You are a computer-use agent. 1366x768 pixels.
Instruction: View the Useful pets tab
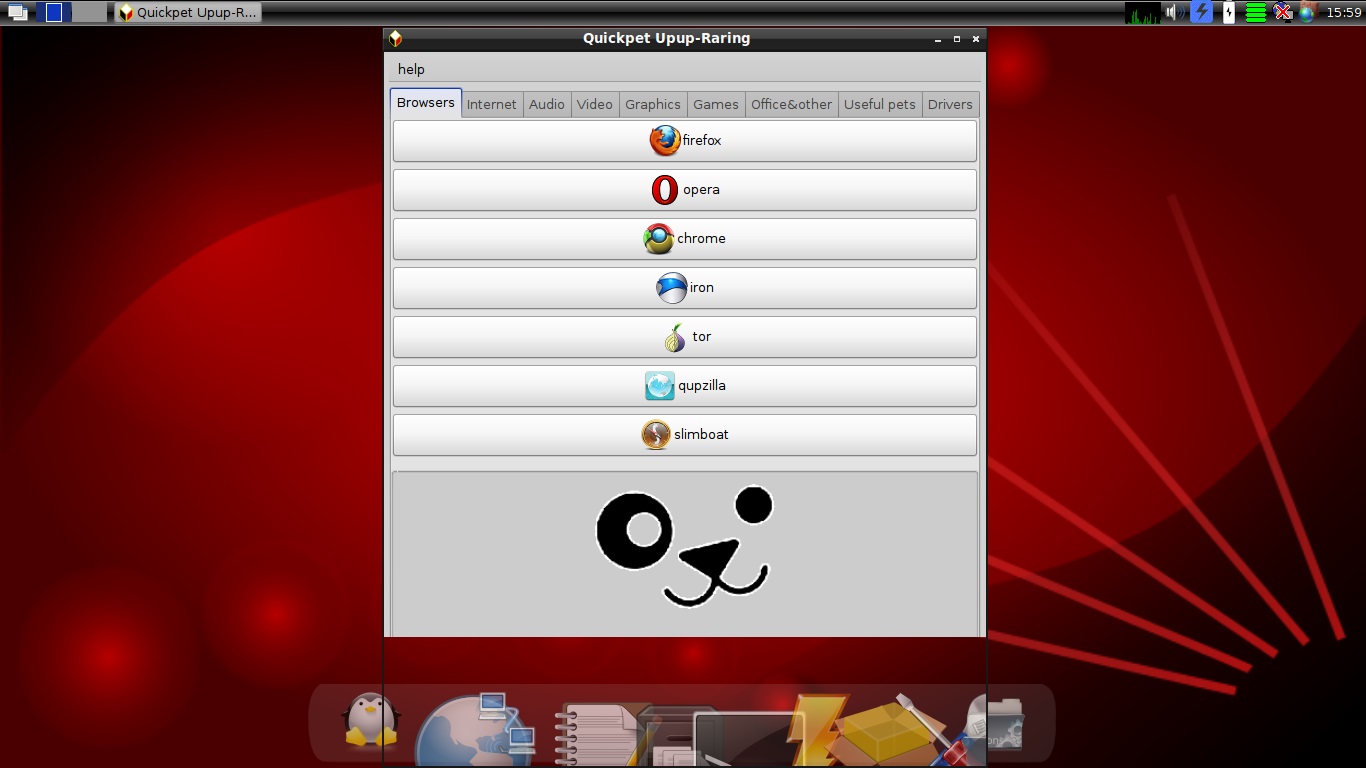click(x=880, y=104)
